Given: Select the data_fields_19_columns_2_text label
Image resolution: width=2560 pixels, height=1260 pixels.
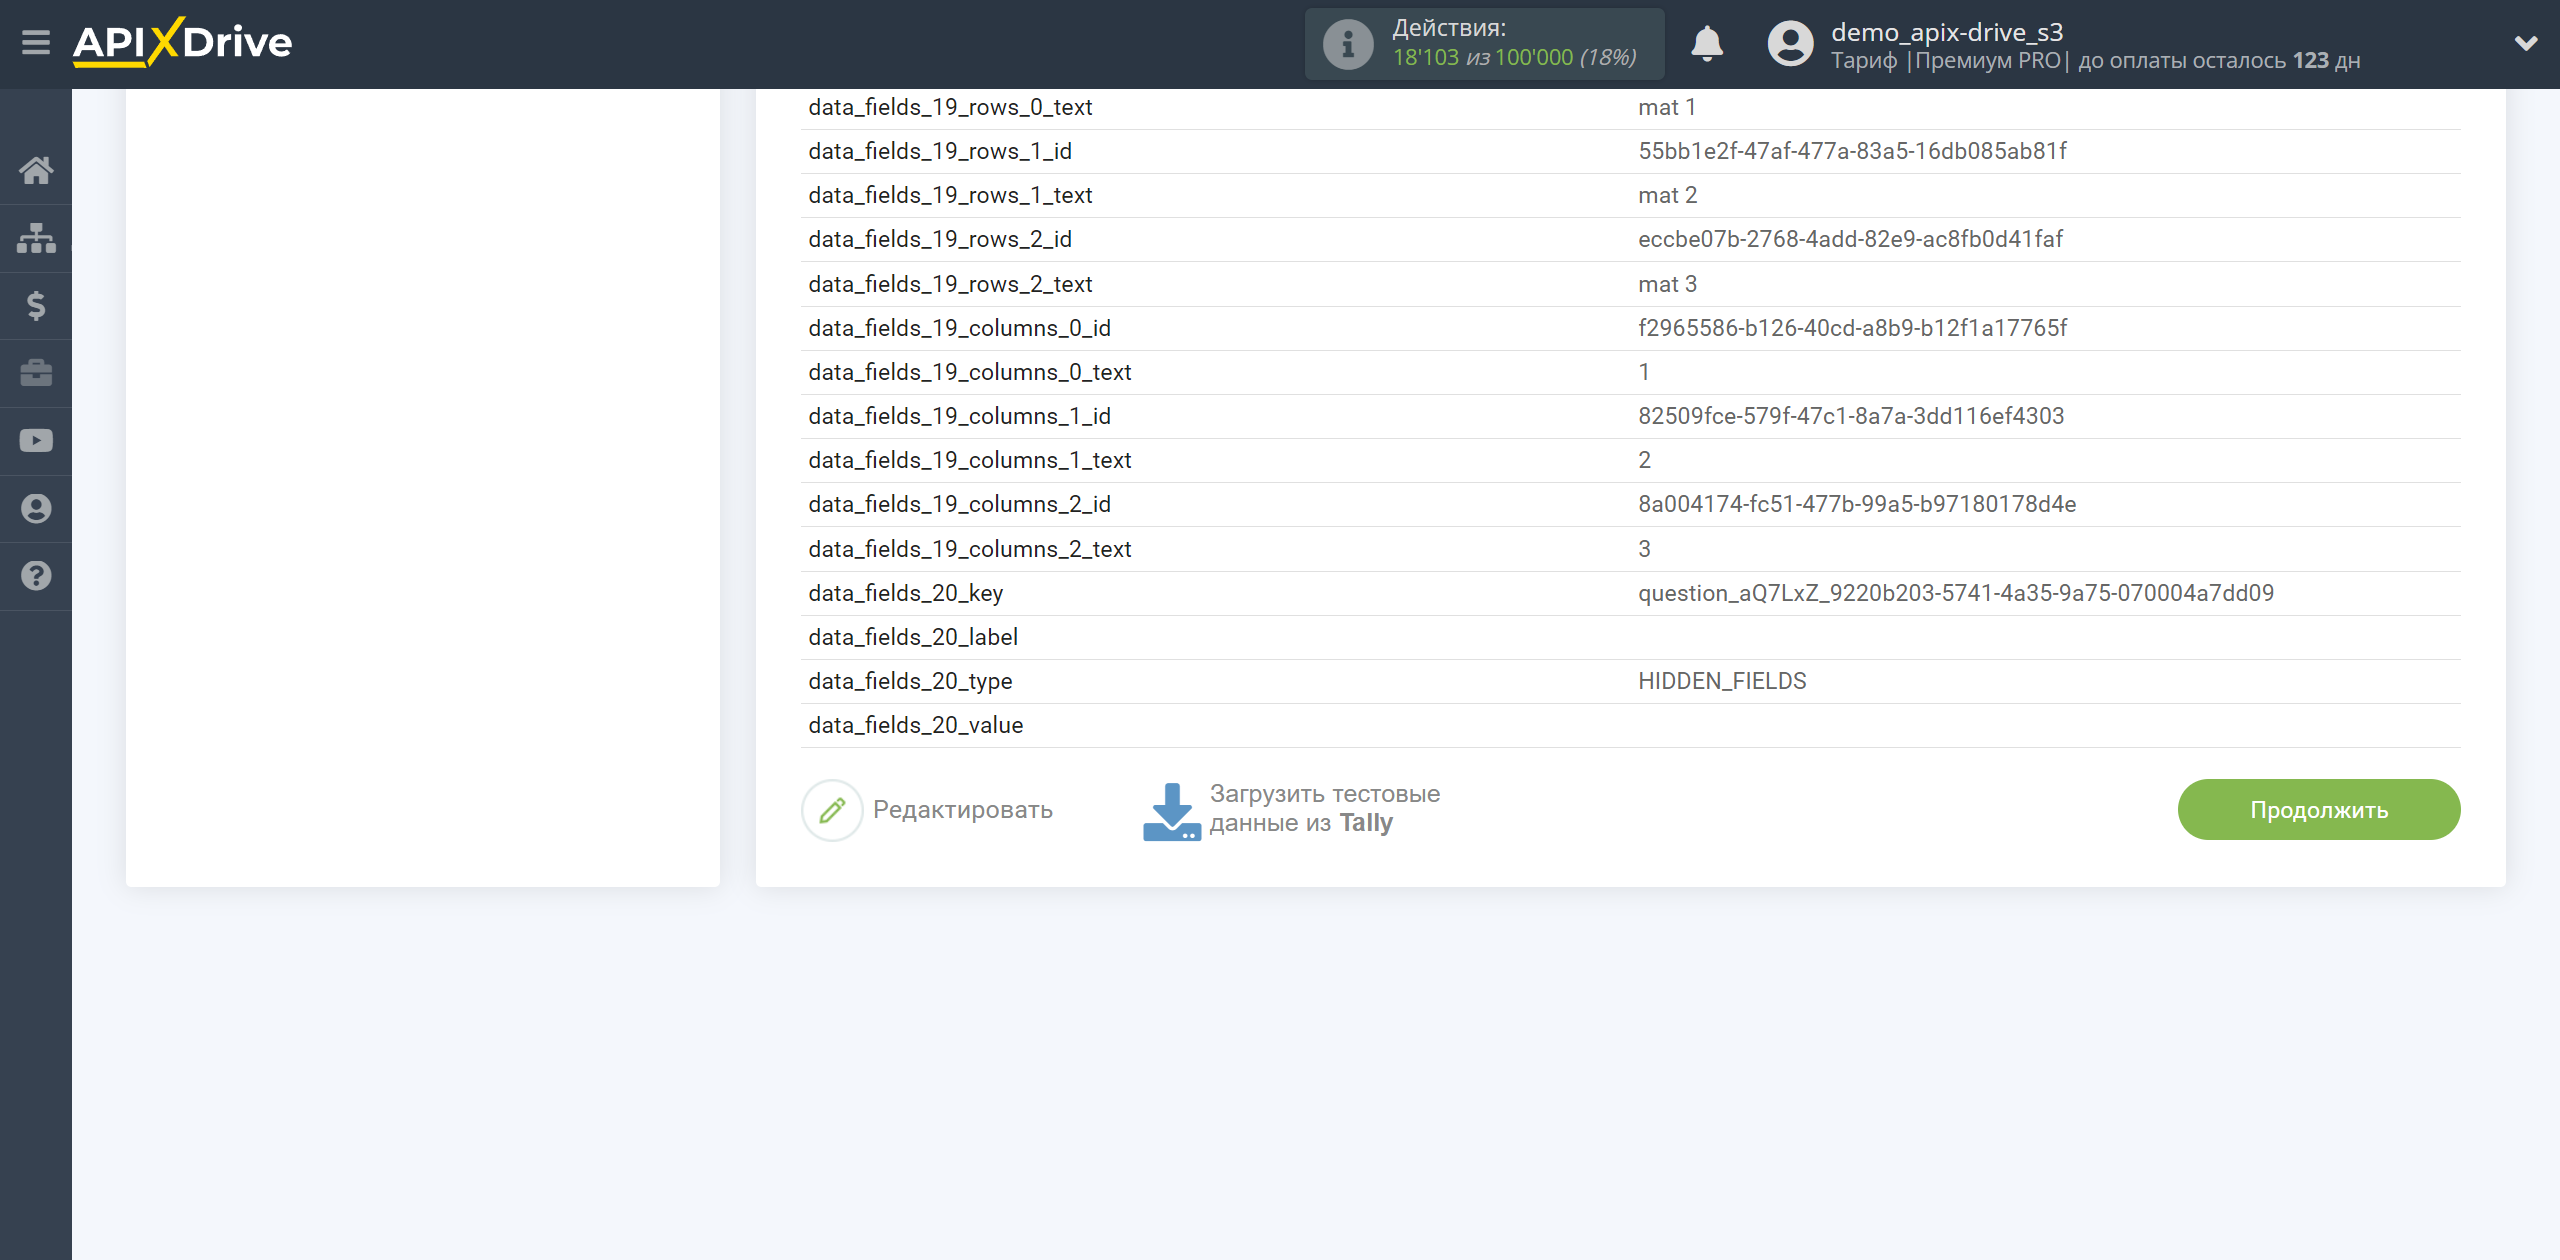Looking at the screenshot, I should pyautogui.click(x=969, y=549).
